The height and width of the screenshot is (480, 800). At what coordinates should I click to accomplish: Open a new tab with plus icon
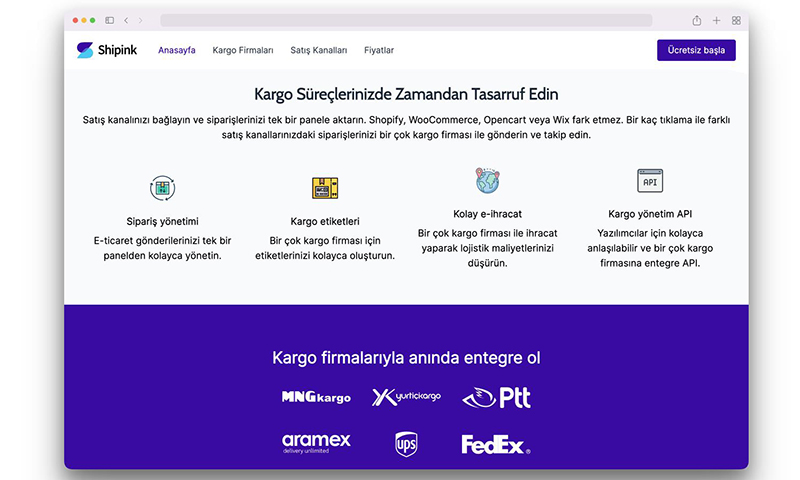[716, 20]
